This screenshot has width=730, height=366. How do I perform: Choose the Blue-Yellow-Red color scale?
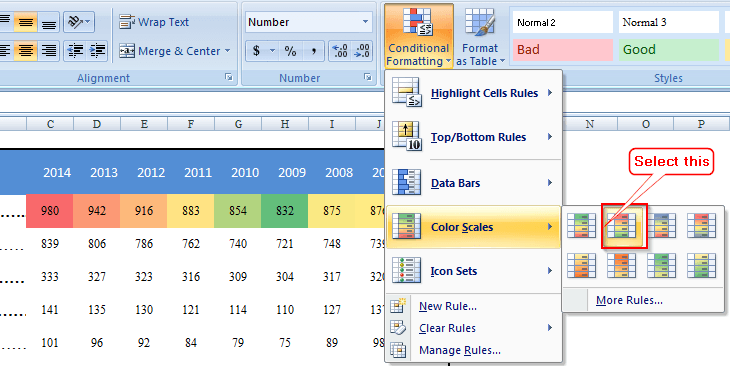(662, 226)
